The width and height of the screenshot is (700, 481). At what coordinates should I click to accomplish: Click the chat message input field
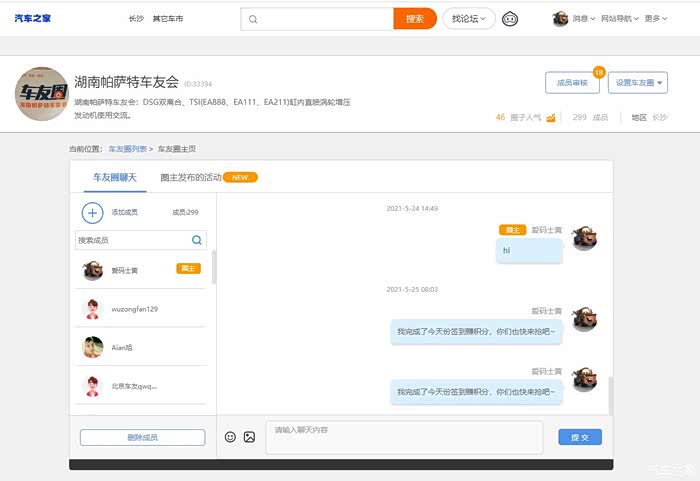[x=403, y=437]
